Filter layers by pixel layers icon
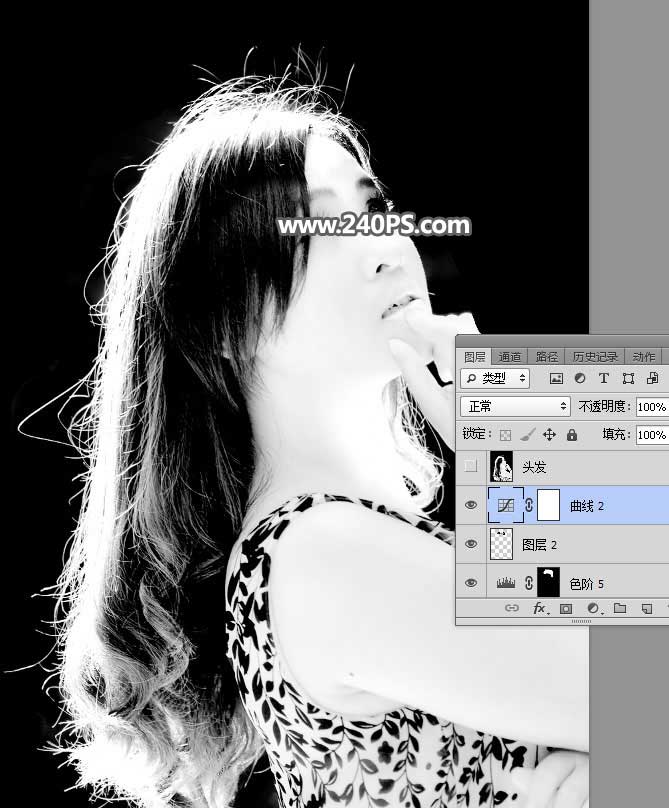The width and height of the screenshot is (669, 808). 556,379
